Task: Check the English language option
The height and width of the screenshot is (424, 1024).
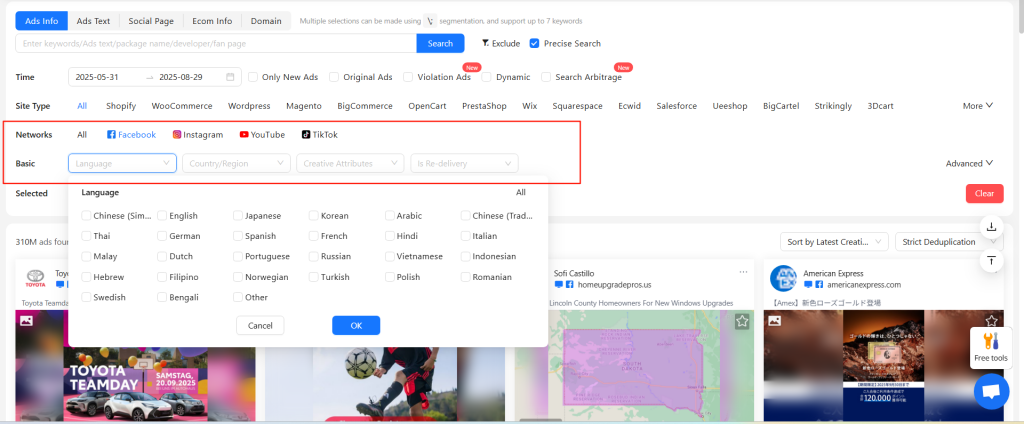Action: (162, 216)
